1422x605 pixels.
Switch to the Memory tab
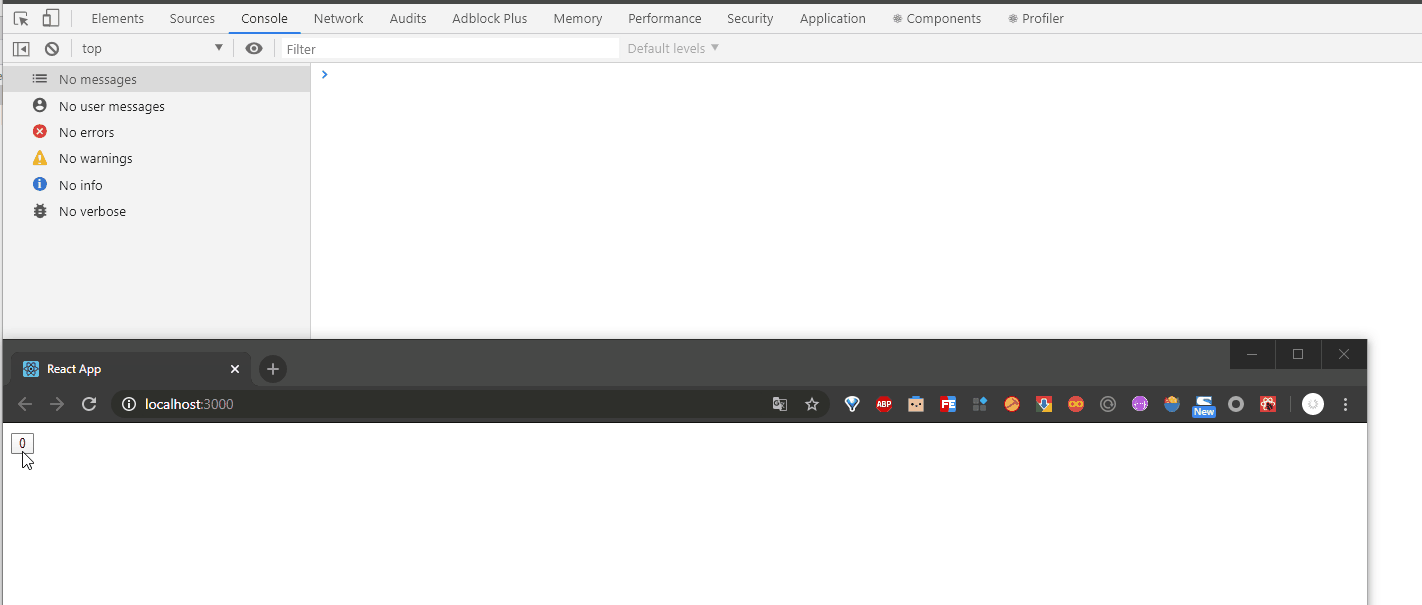[x=578, y=18]
